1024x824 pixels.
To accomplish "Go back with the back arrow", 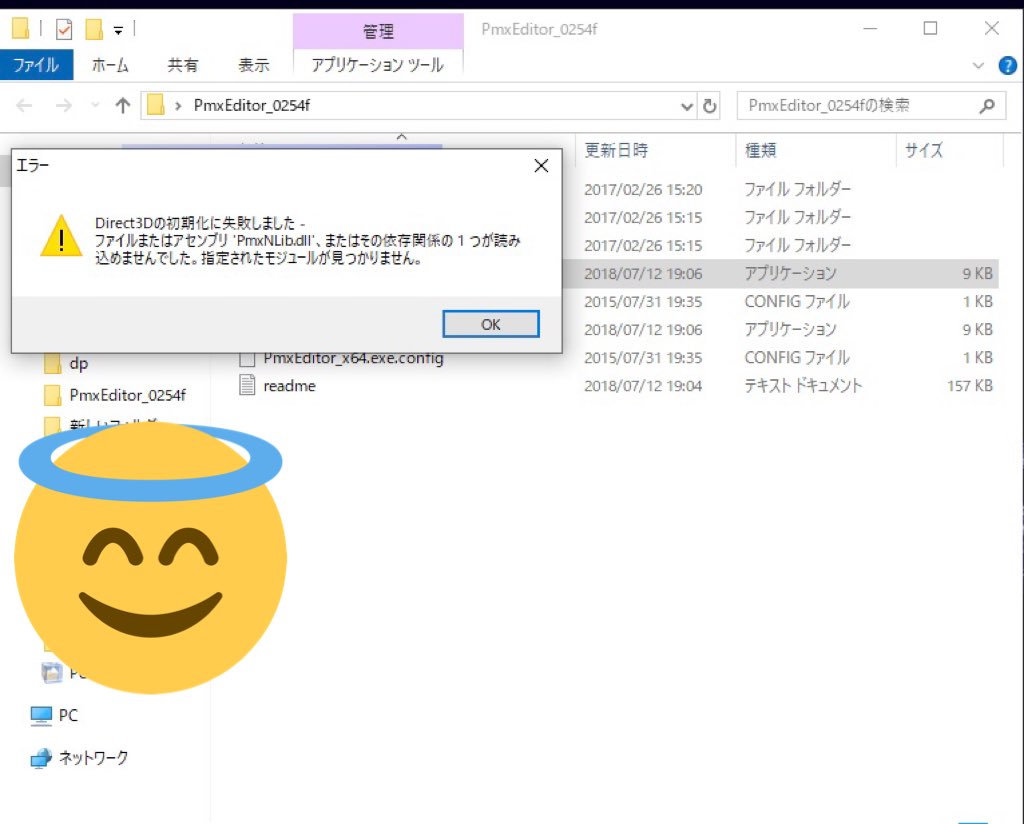I will (24, 105).
